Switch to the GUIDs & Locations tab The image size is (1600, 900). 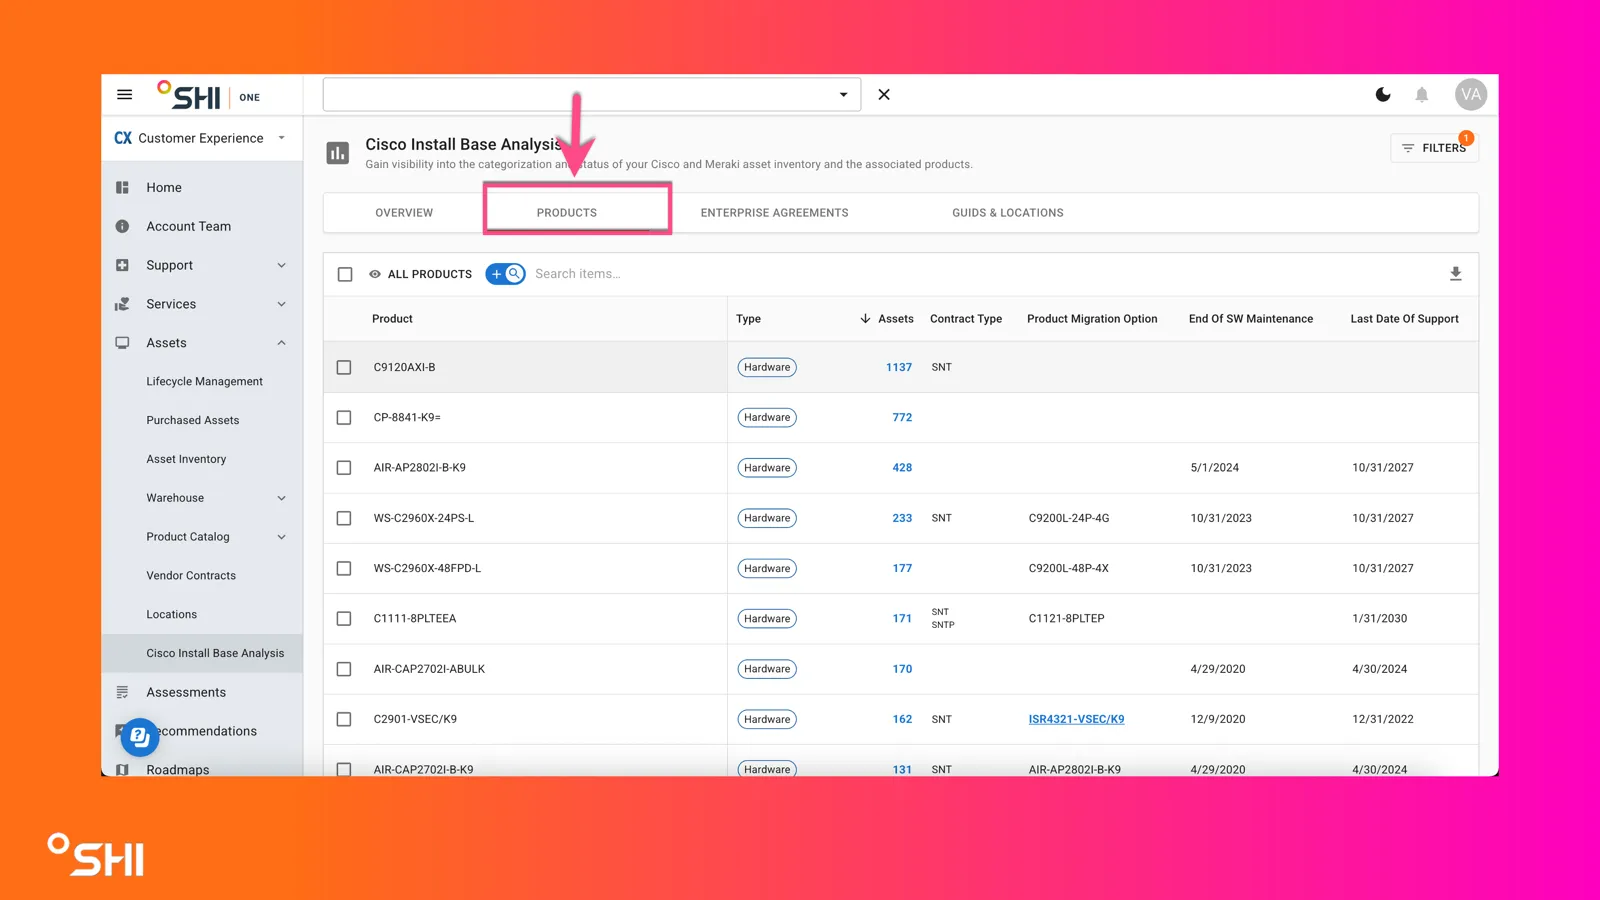1008,213
